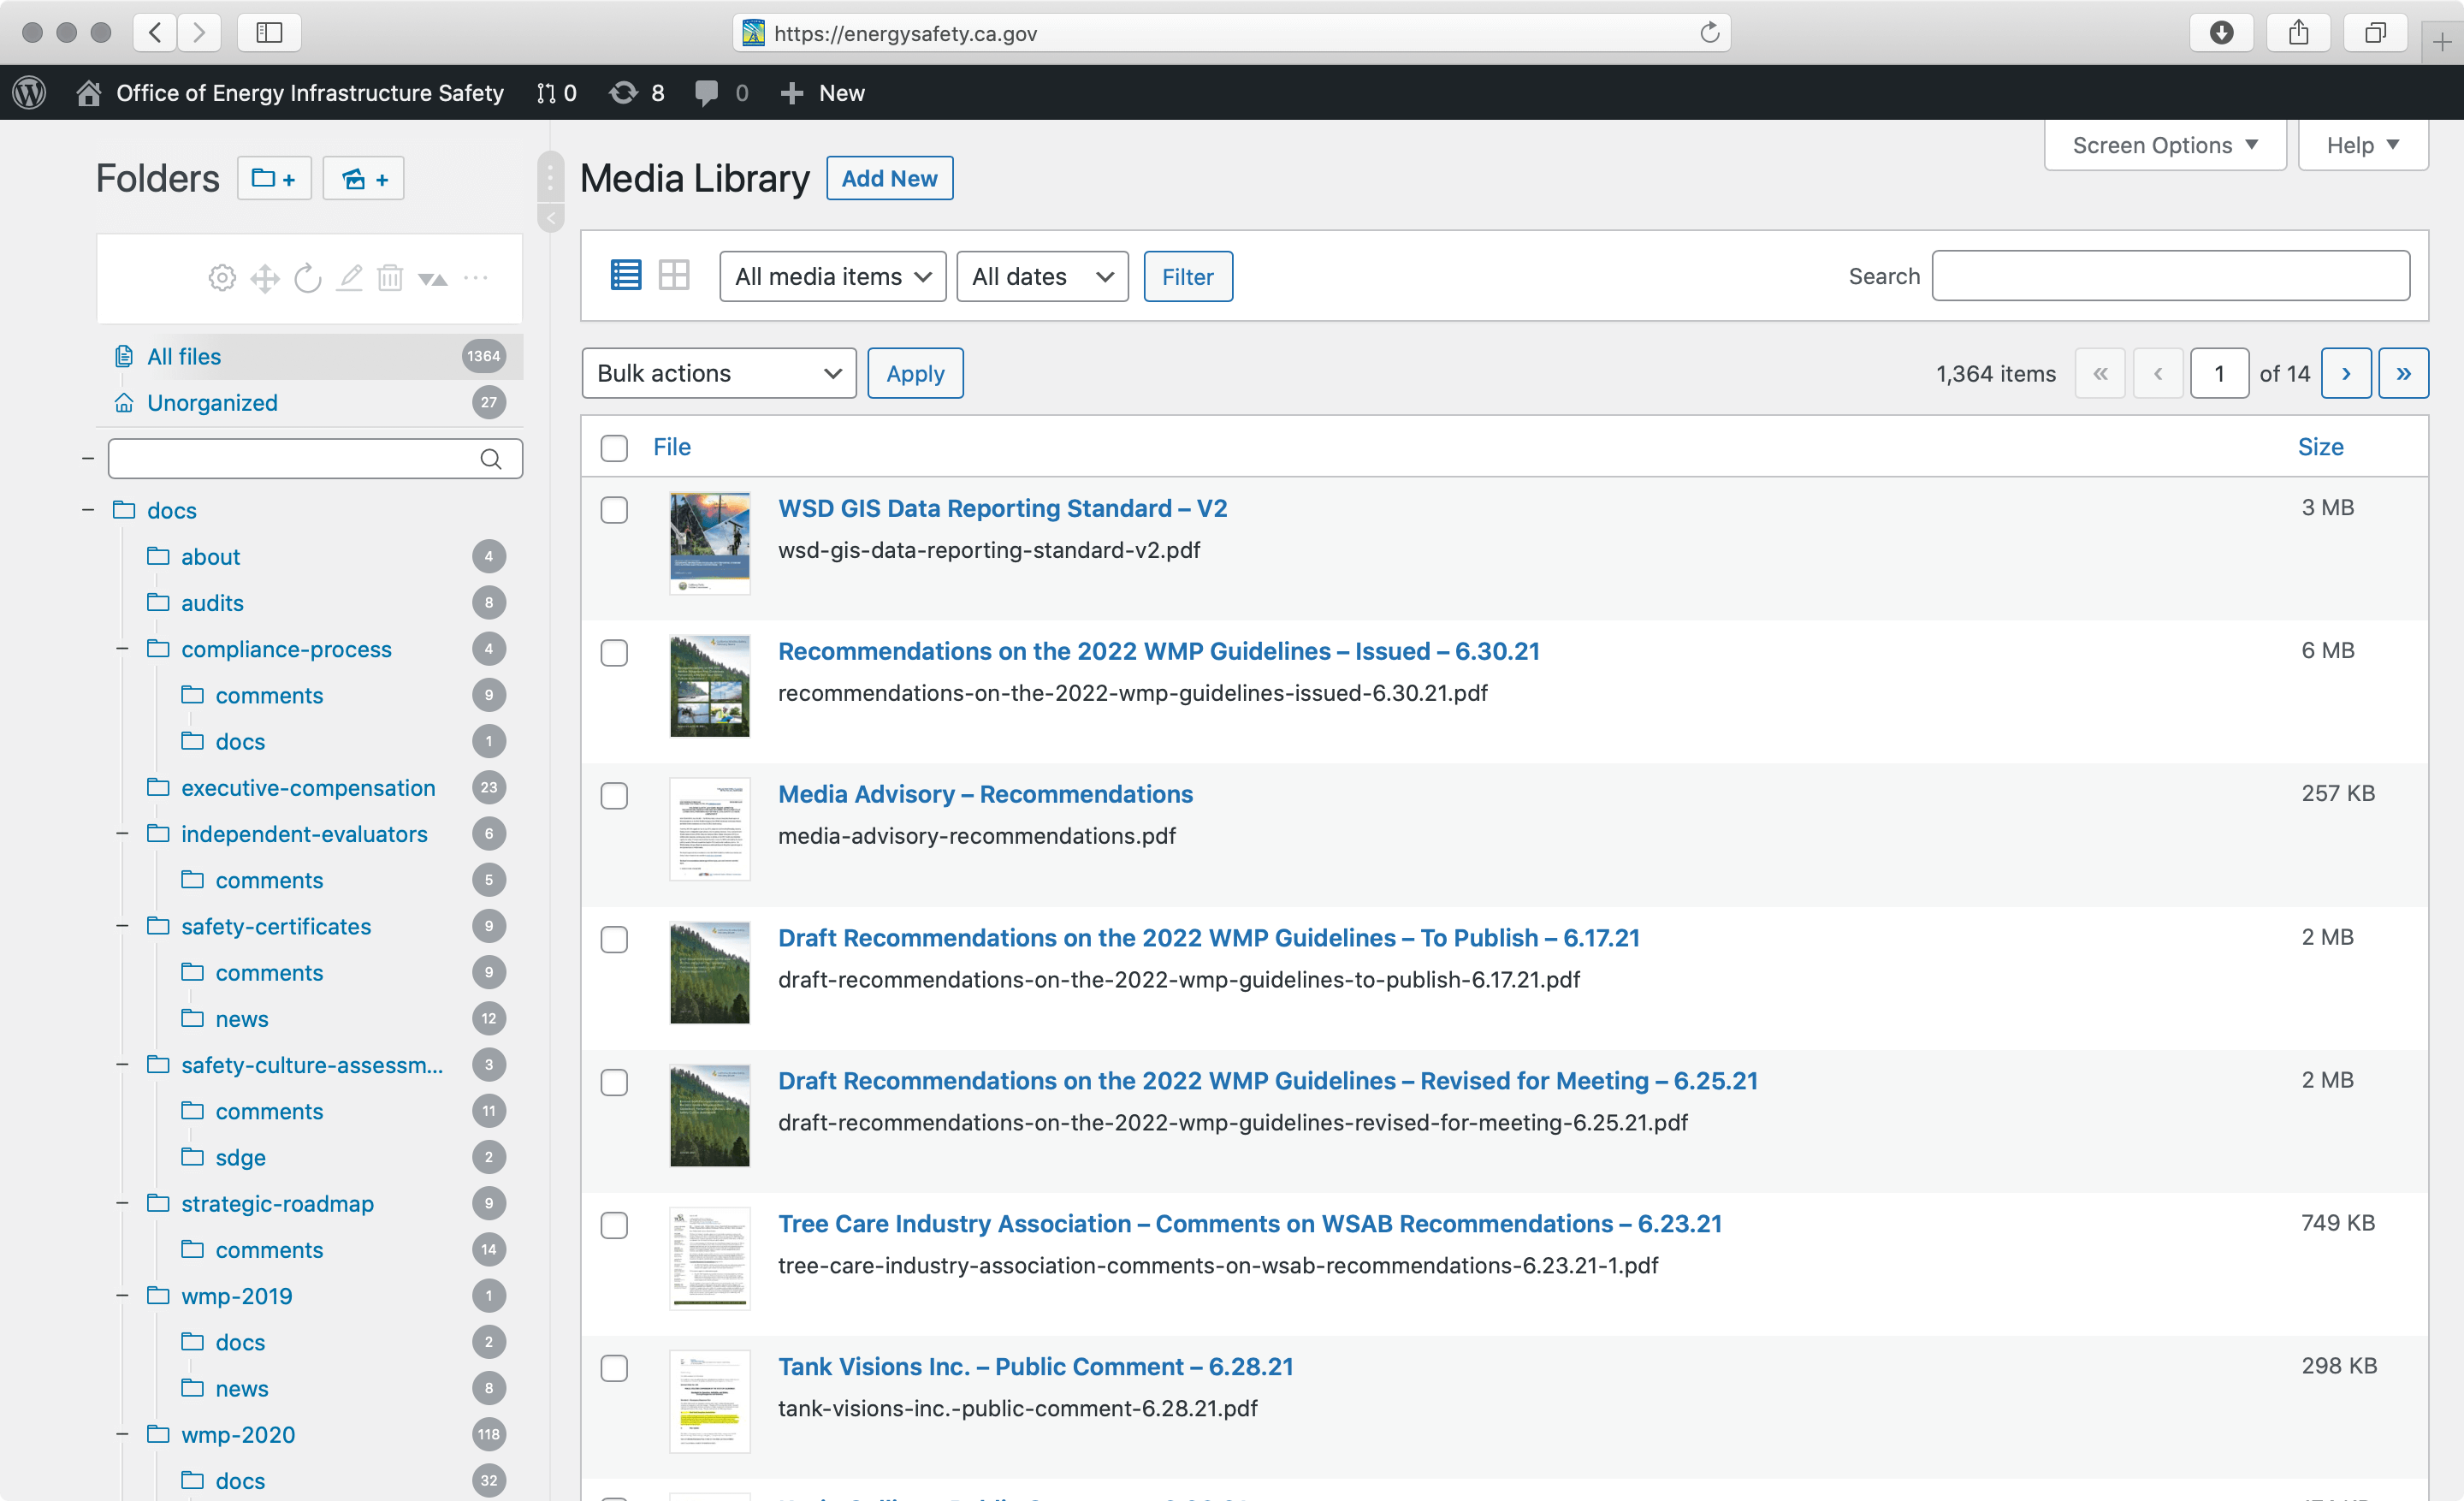Toggle checkbox for WSD GIS Data Reporting file
The height and width of the screenshot is (1501, 2464).
coord(614,510)
